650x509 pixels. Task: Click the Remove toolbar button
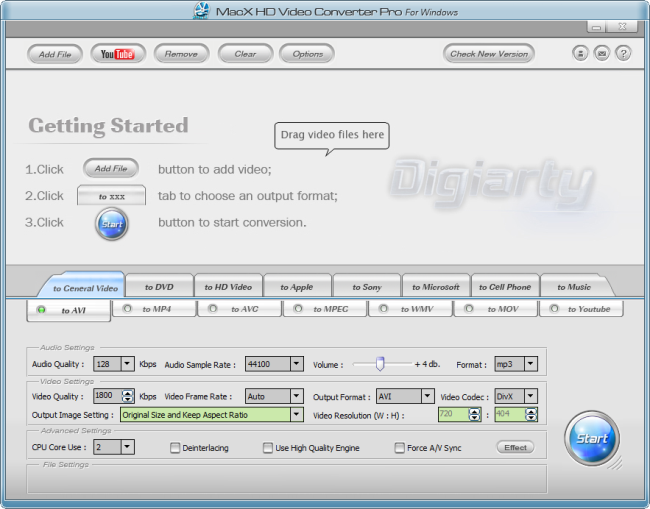[x=181, y=54]
